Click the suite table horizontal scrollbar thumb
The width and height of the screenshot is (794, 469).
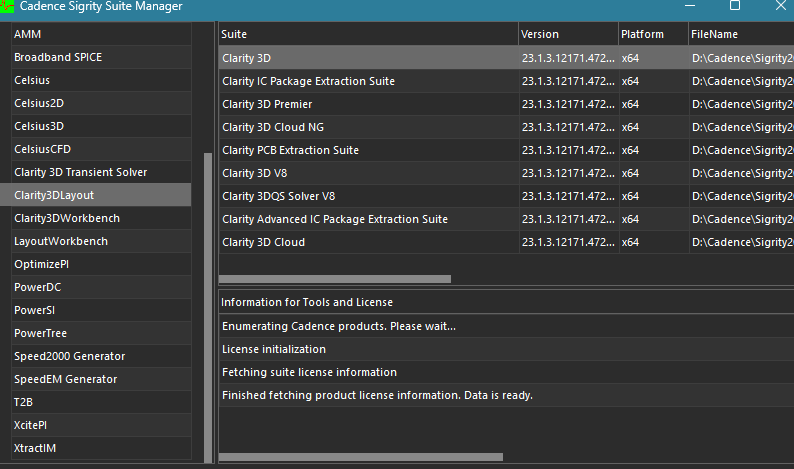335,279
